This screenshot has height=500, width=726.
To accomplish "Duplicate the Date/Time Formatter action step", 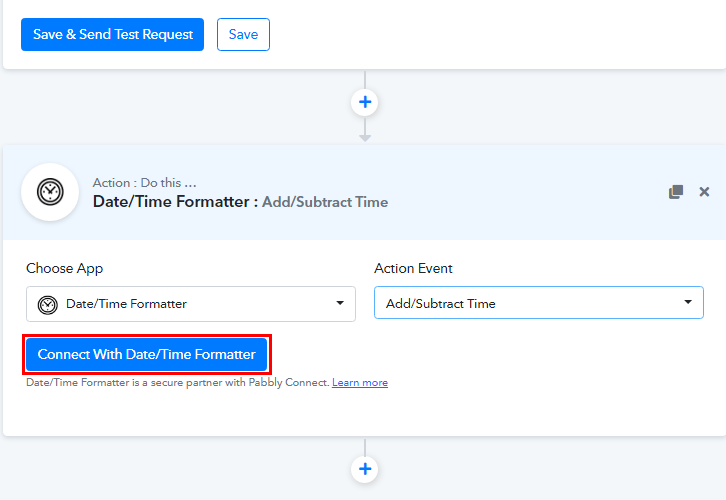I will (x=676, y=192).
